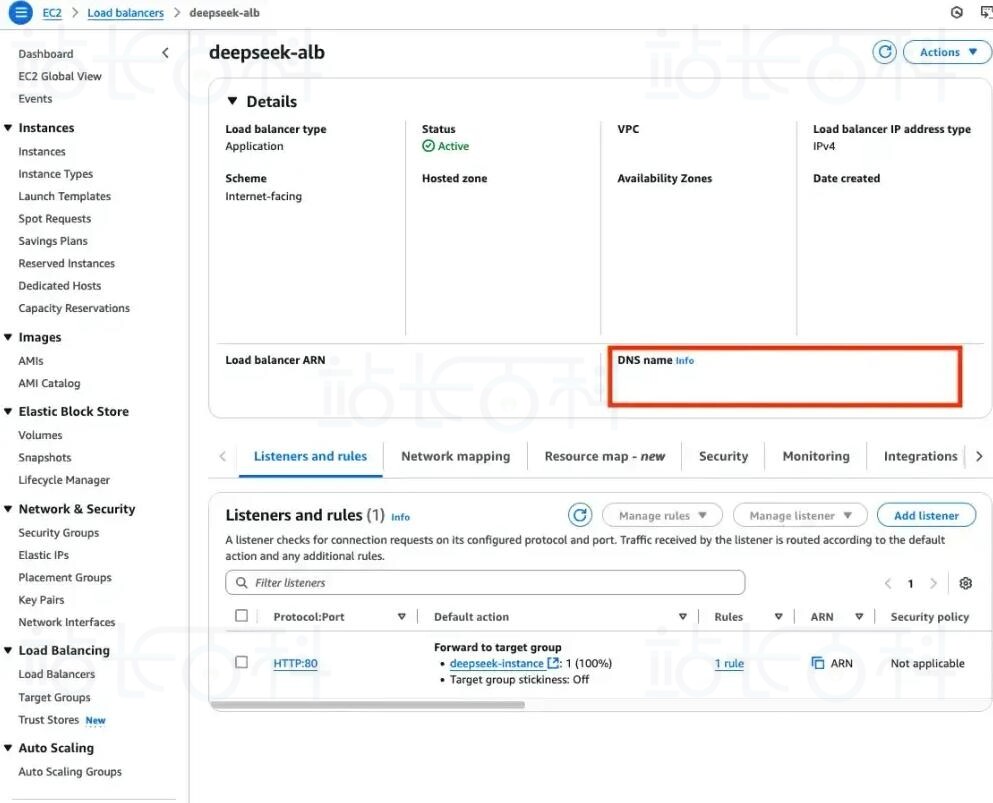
Task: Open deepseek-instance target group link
Action: tap(496, 663)
